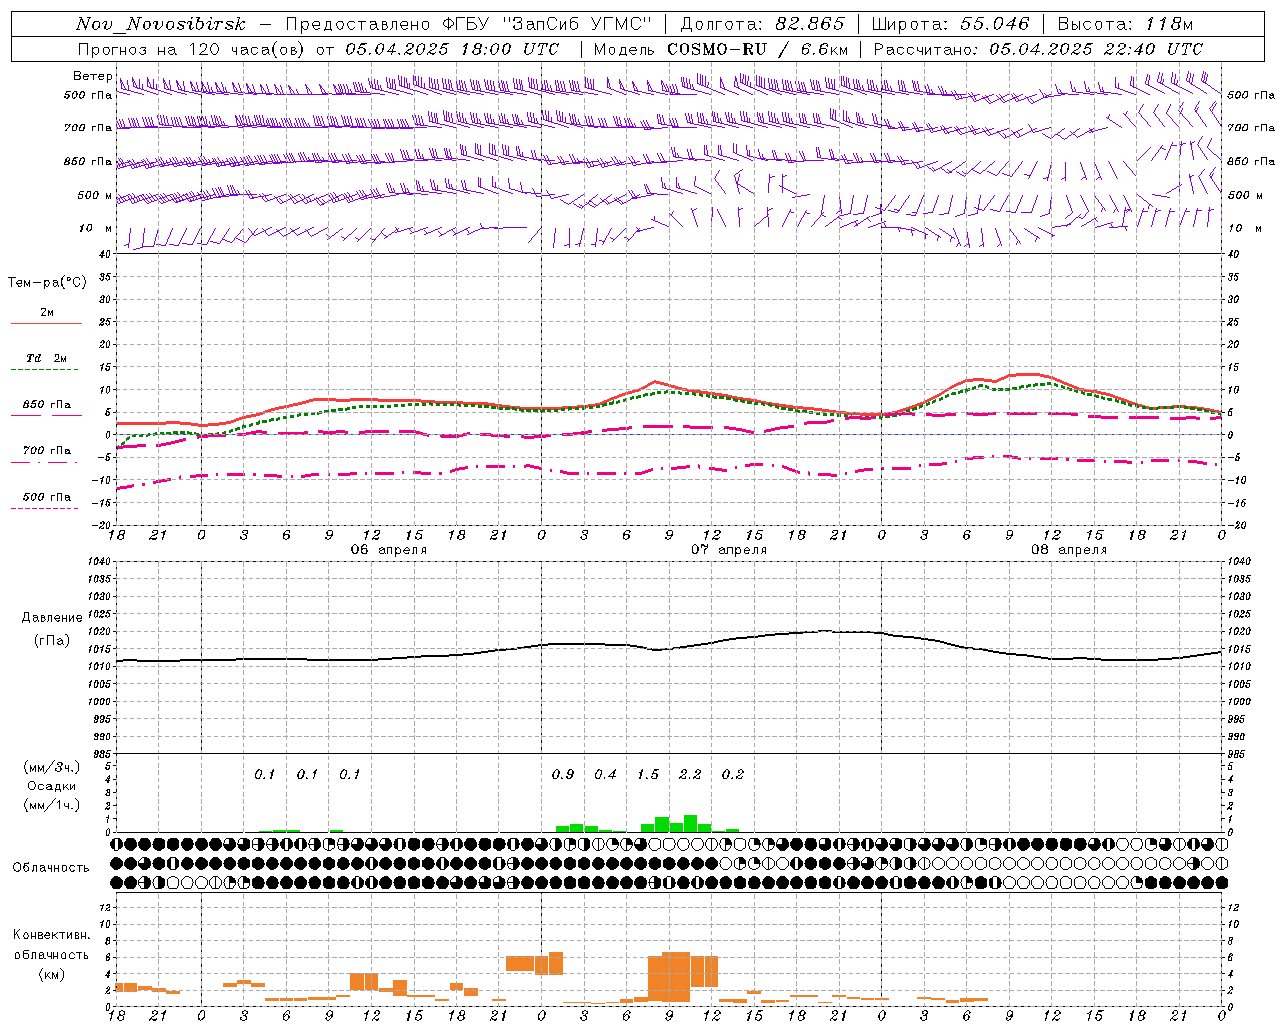Click the "Тем-ра(°C)" temperature label
Image resolution: width=1280 pixels, height=1024 pixels.
[47, 283]
